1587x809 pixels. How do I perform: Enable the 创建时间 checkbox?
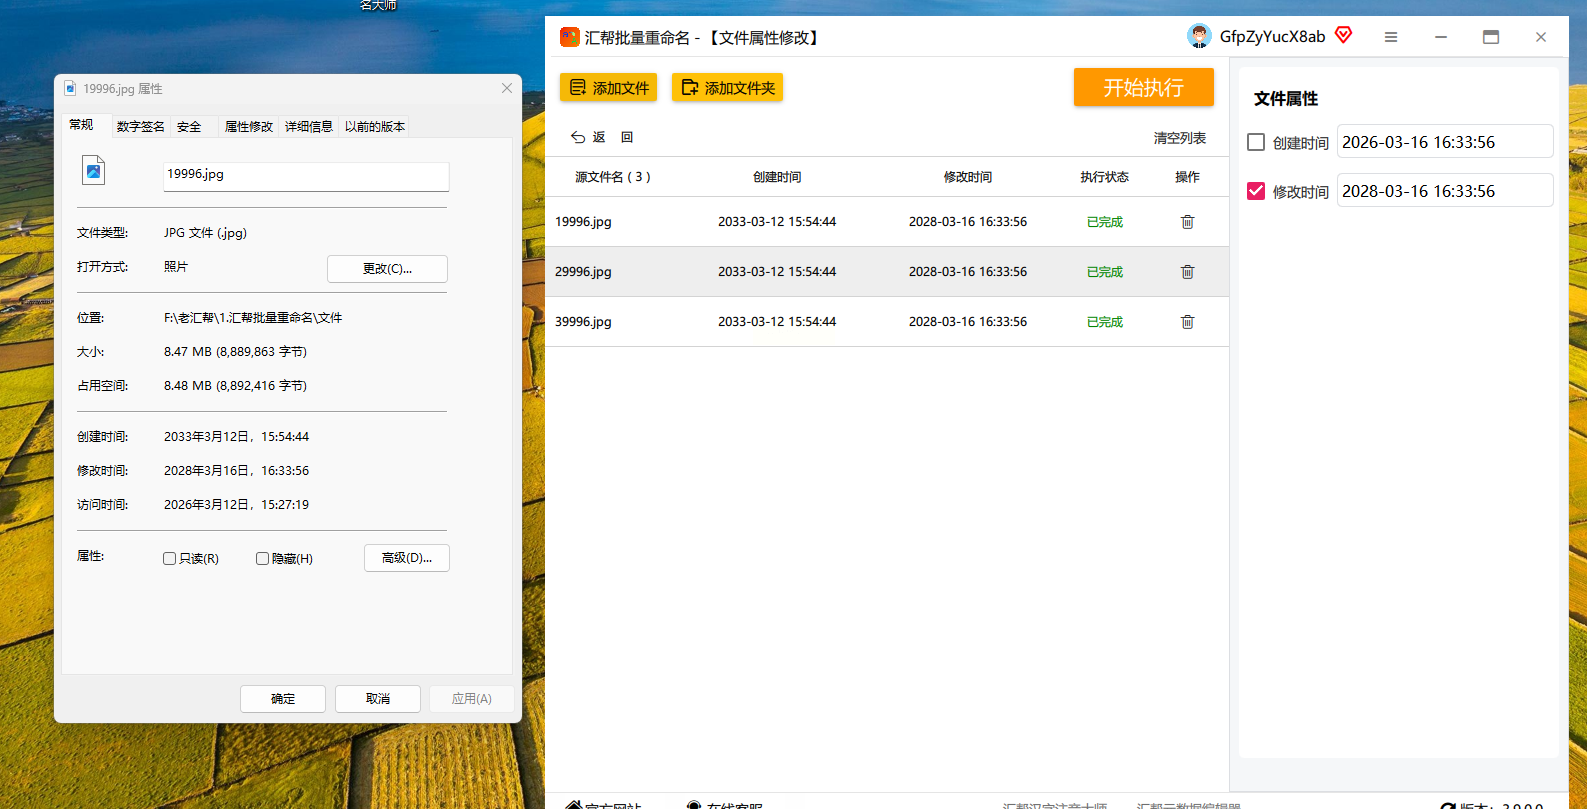pyautogui.click(x=1256, y=142)
